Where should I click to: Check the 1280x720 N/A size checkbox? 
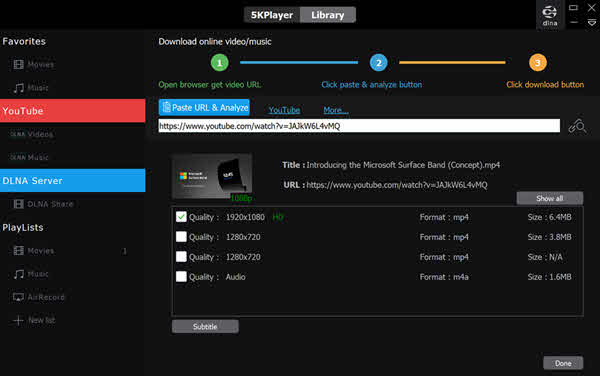click(181, 257)
